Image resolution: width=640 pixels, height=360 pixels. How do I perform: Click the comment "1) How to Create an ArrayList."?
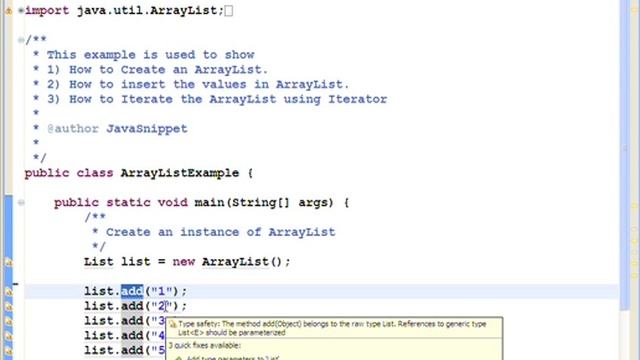click(158, 69)
